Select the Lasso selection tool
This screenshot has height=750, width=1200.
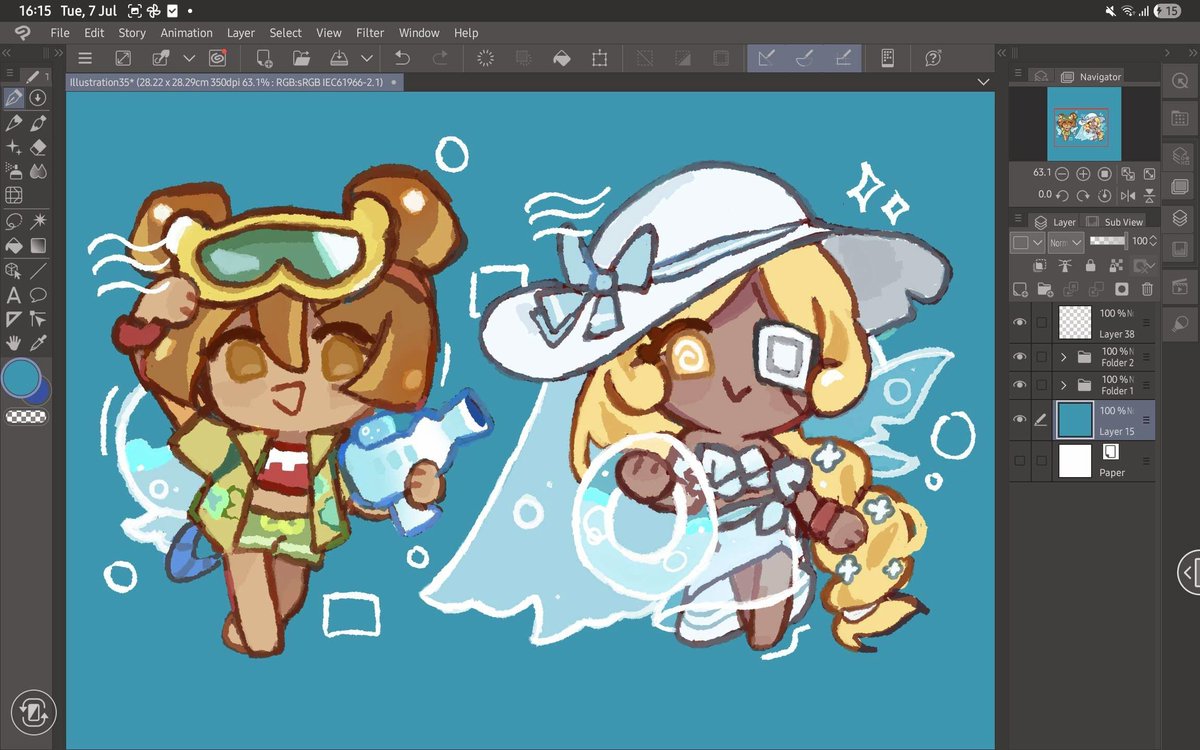(14, 220)
